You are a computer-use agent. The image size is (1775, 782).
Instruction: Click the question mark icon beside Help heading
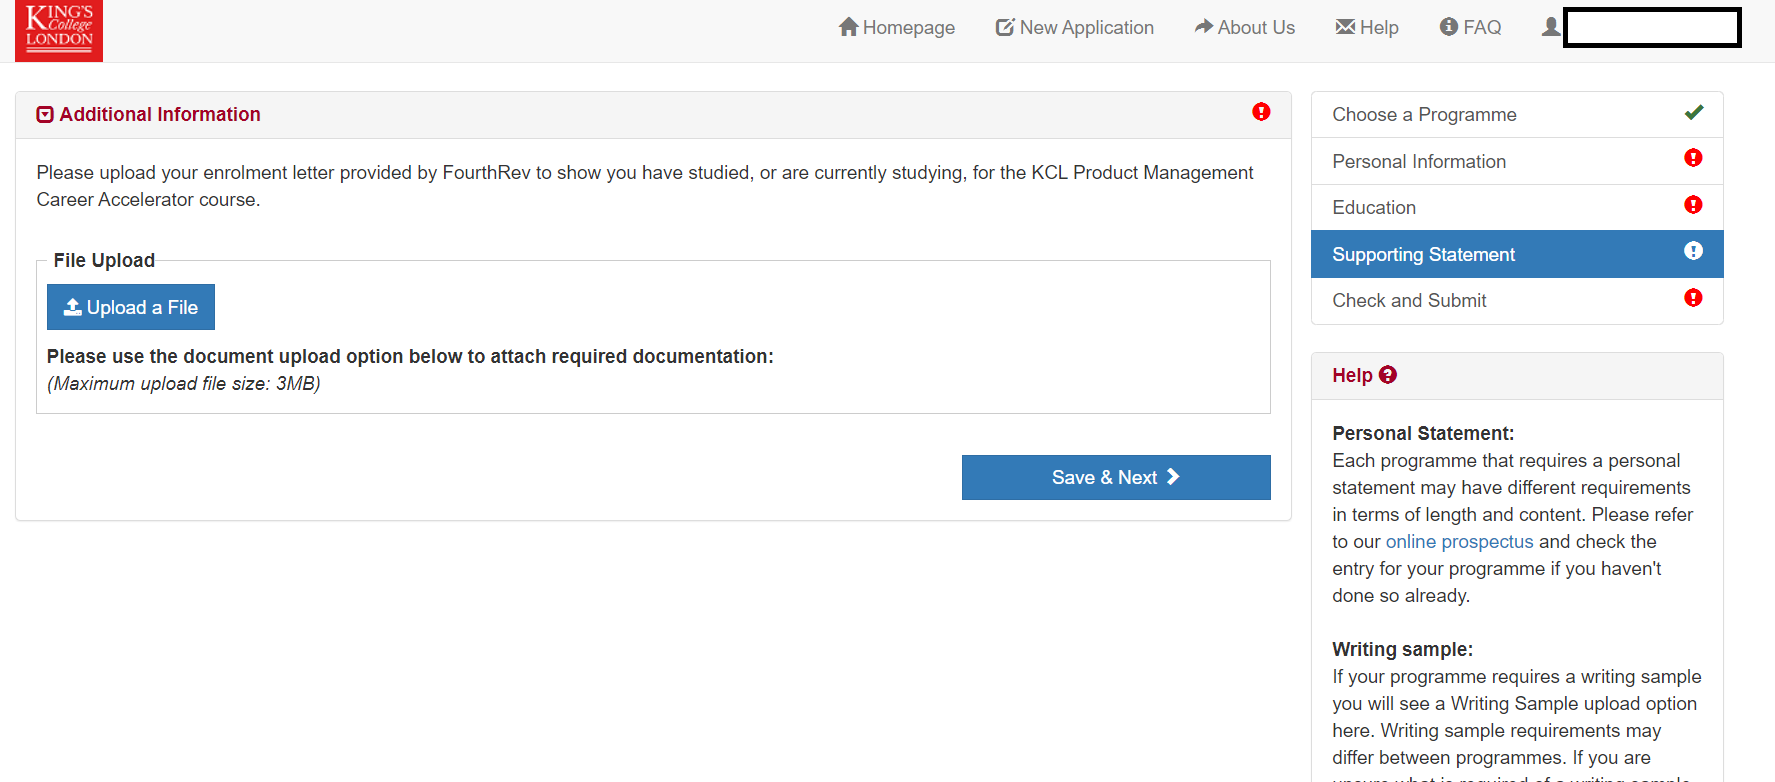coord(1387,375)
